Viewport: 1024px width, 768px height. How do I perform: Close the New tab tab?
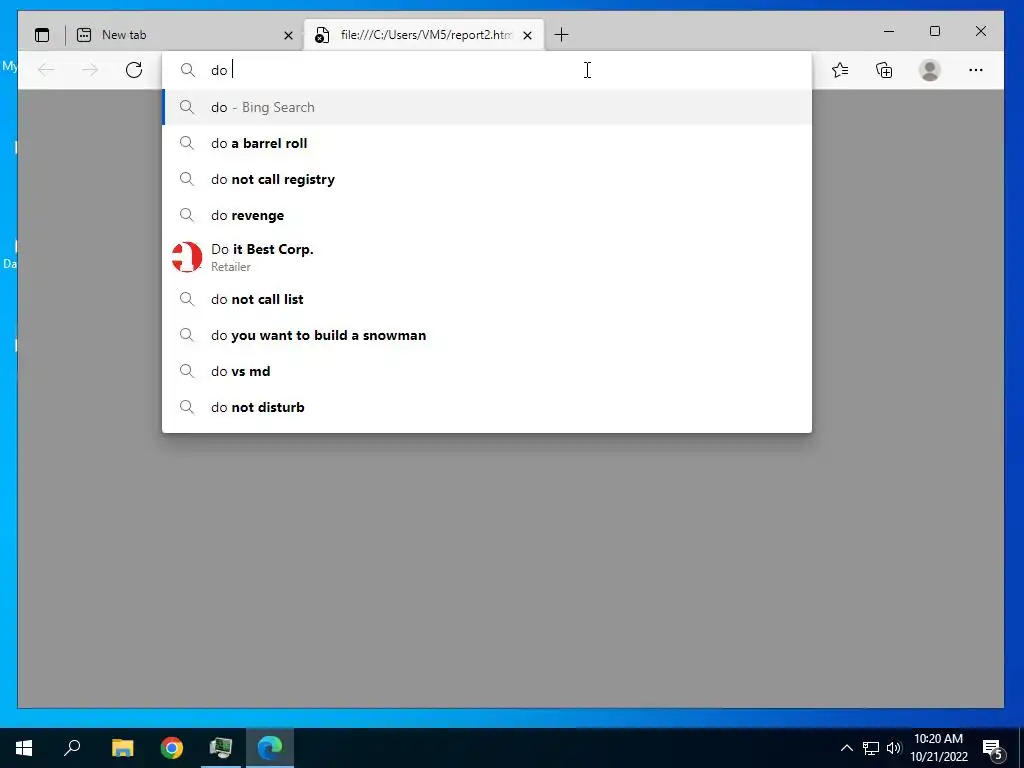pyautogui.click(x=288, y=35)
